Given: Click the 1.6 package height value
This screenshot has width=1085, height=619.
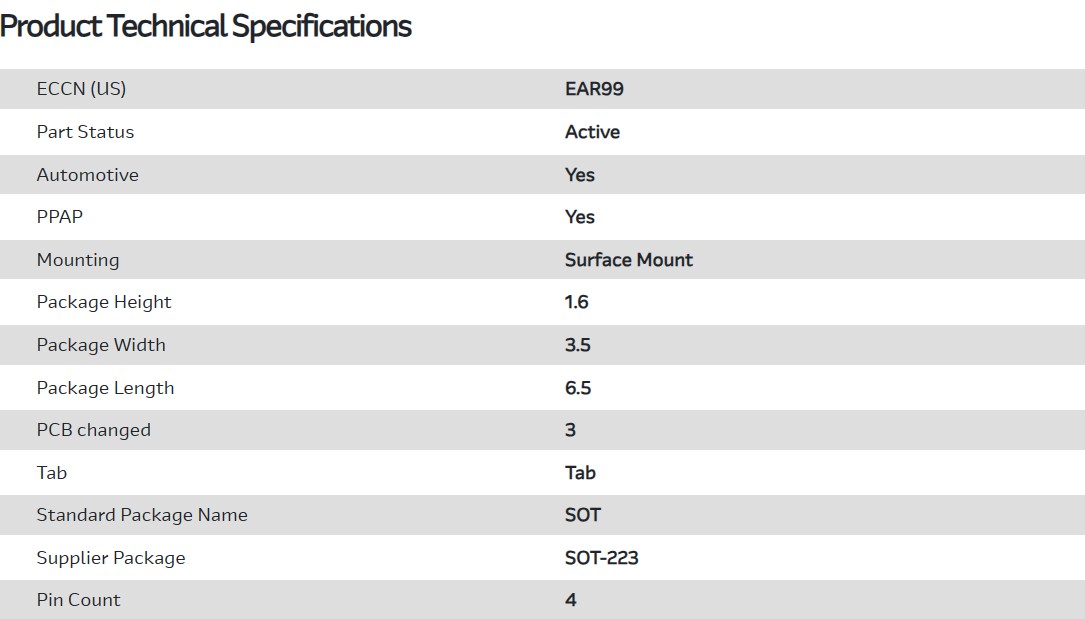Looking at the screenshot, I should tap(576, 302).
